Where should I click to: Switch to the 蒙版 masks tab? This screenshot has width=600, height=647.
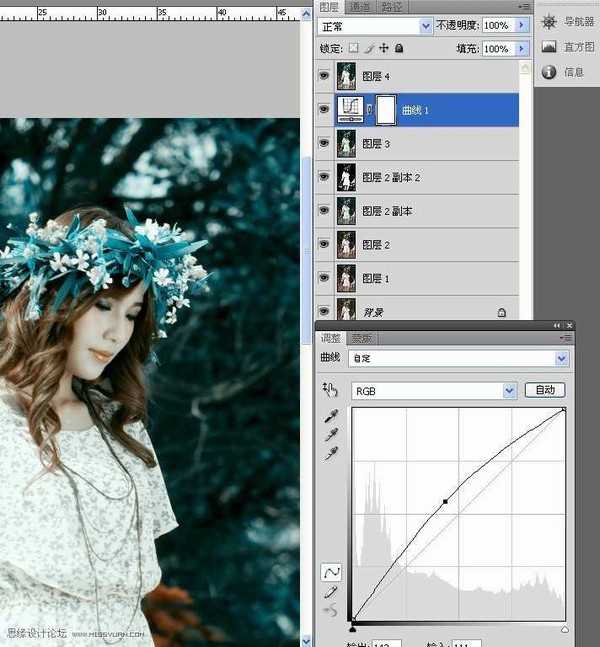(x=360, y=339)
